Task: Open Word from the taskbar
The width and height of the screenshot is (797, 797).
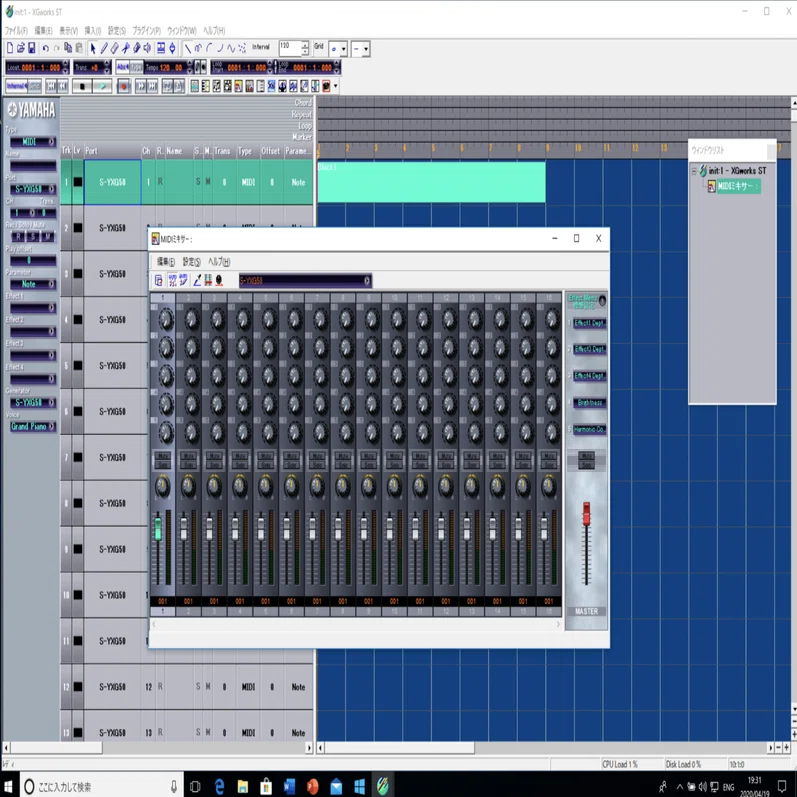Action: (289, 787)
